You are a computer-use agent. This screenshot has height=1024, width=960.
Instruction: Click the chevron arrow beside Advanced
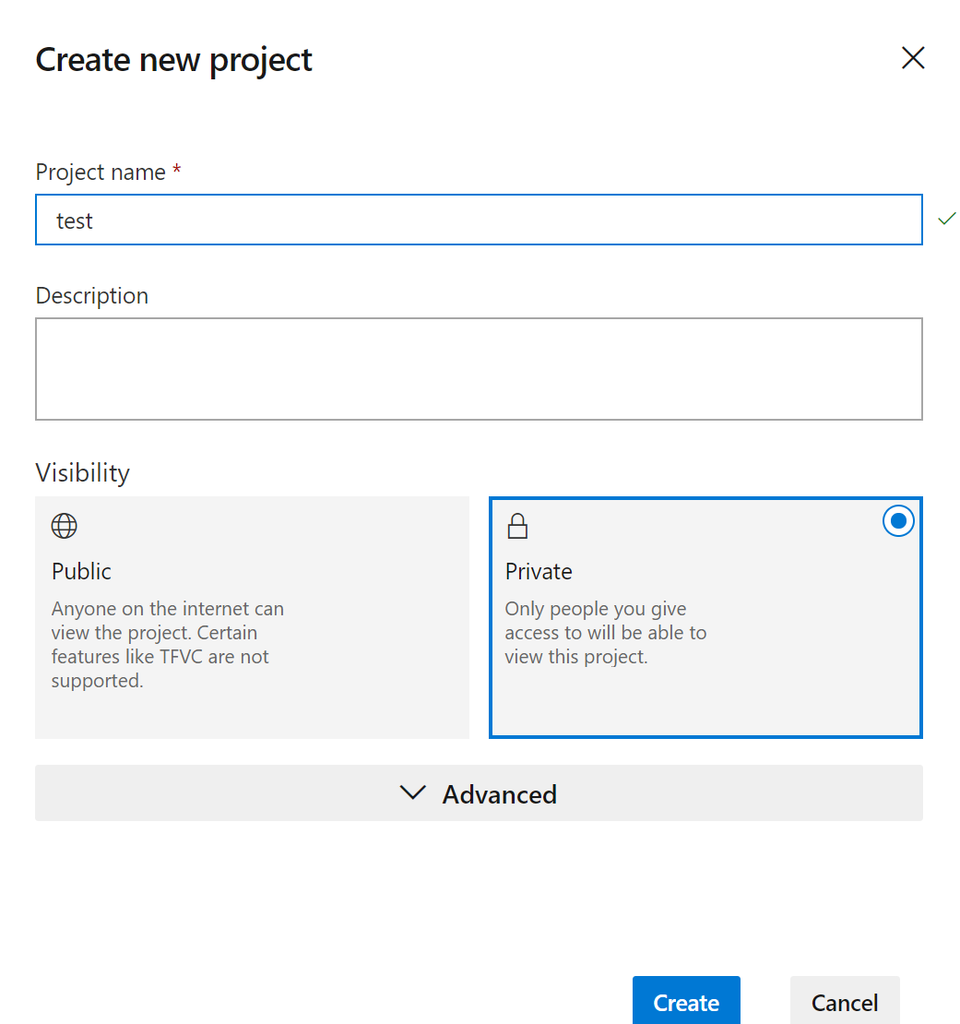(x=412, y=793)
